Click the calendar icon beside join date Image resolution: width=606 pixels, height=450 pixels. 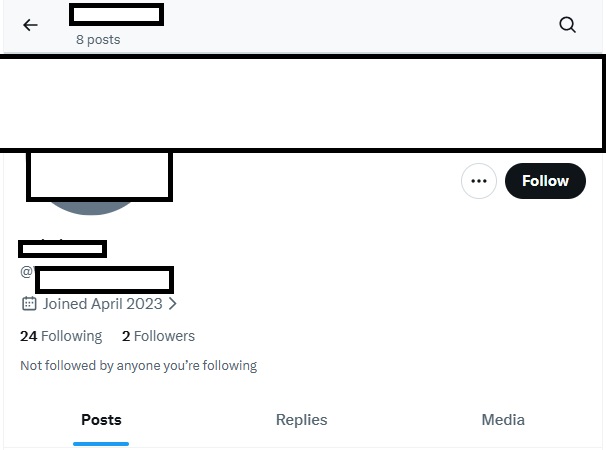(x=29, y=304)
